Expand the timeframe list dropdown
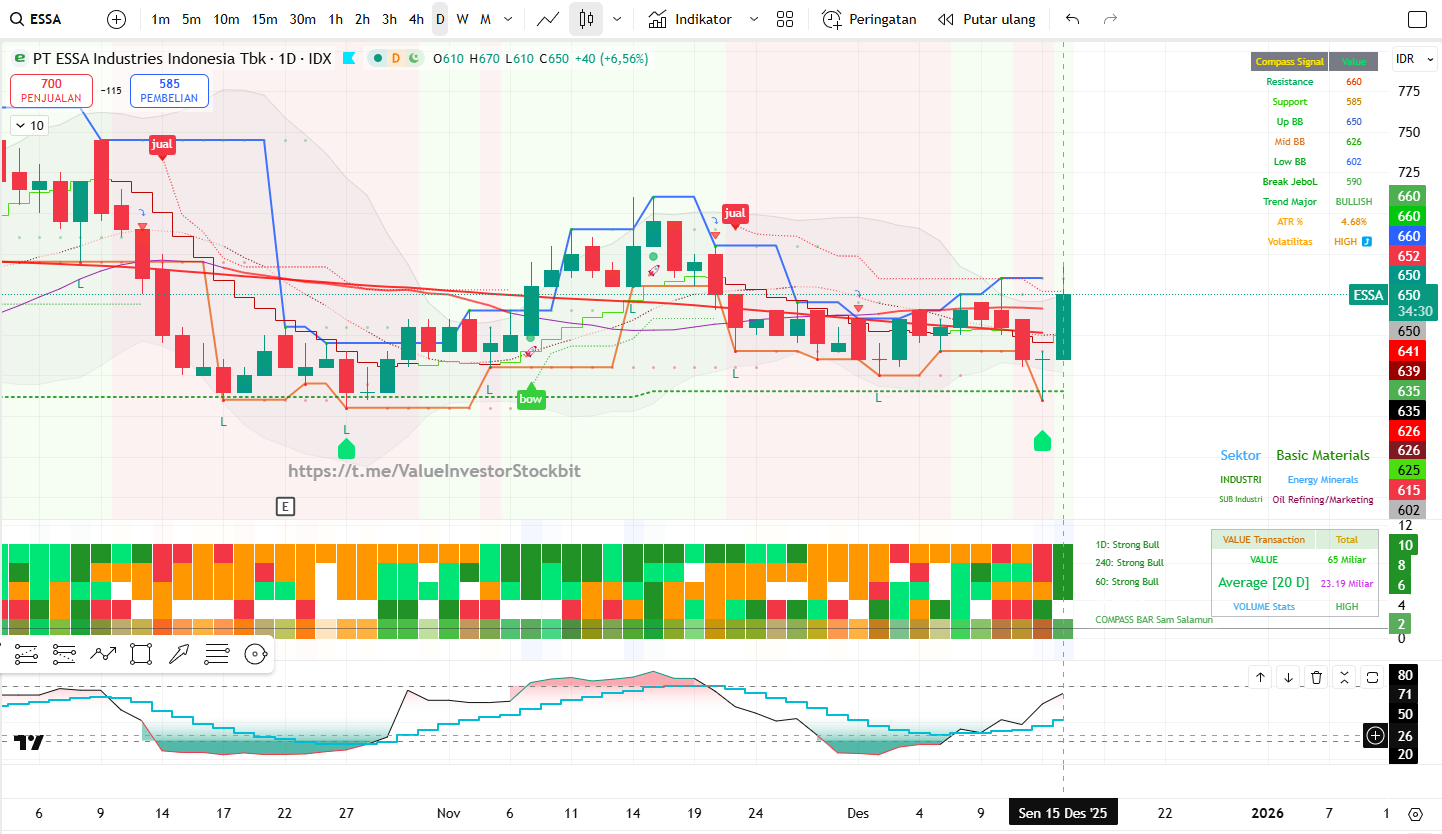 pos(510,19)
